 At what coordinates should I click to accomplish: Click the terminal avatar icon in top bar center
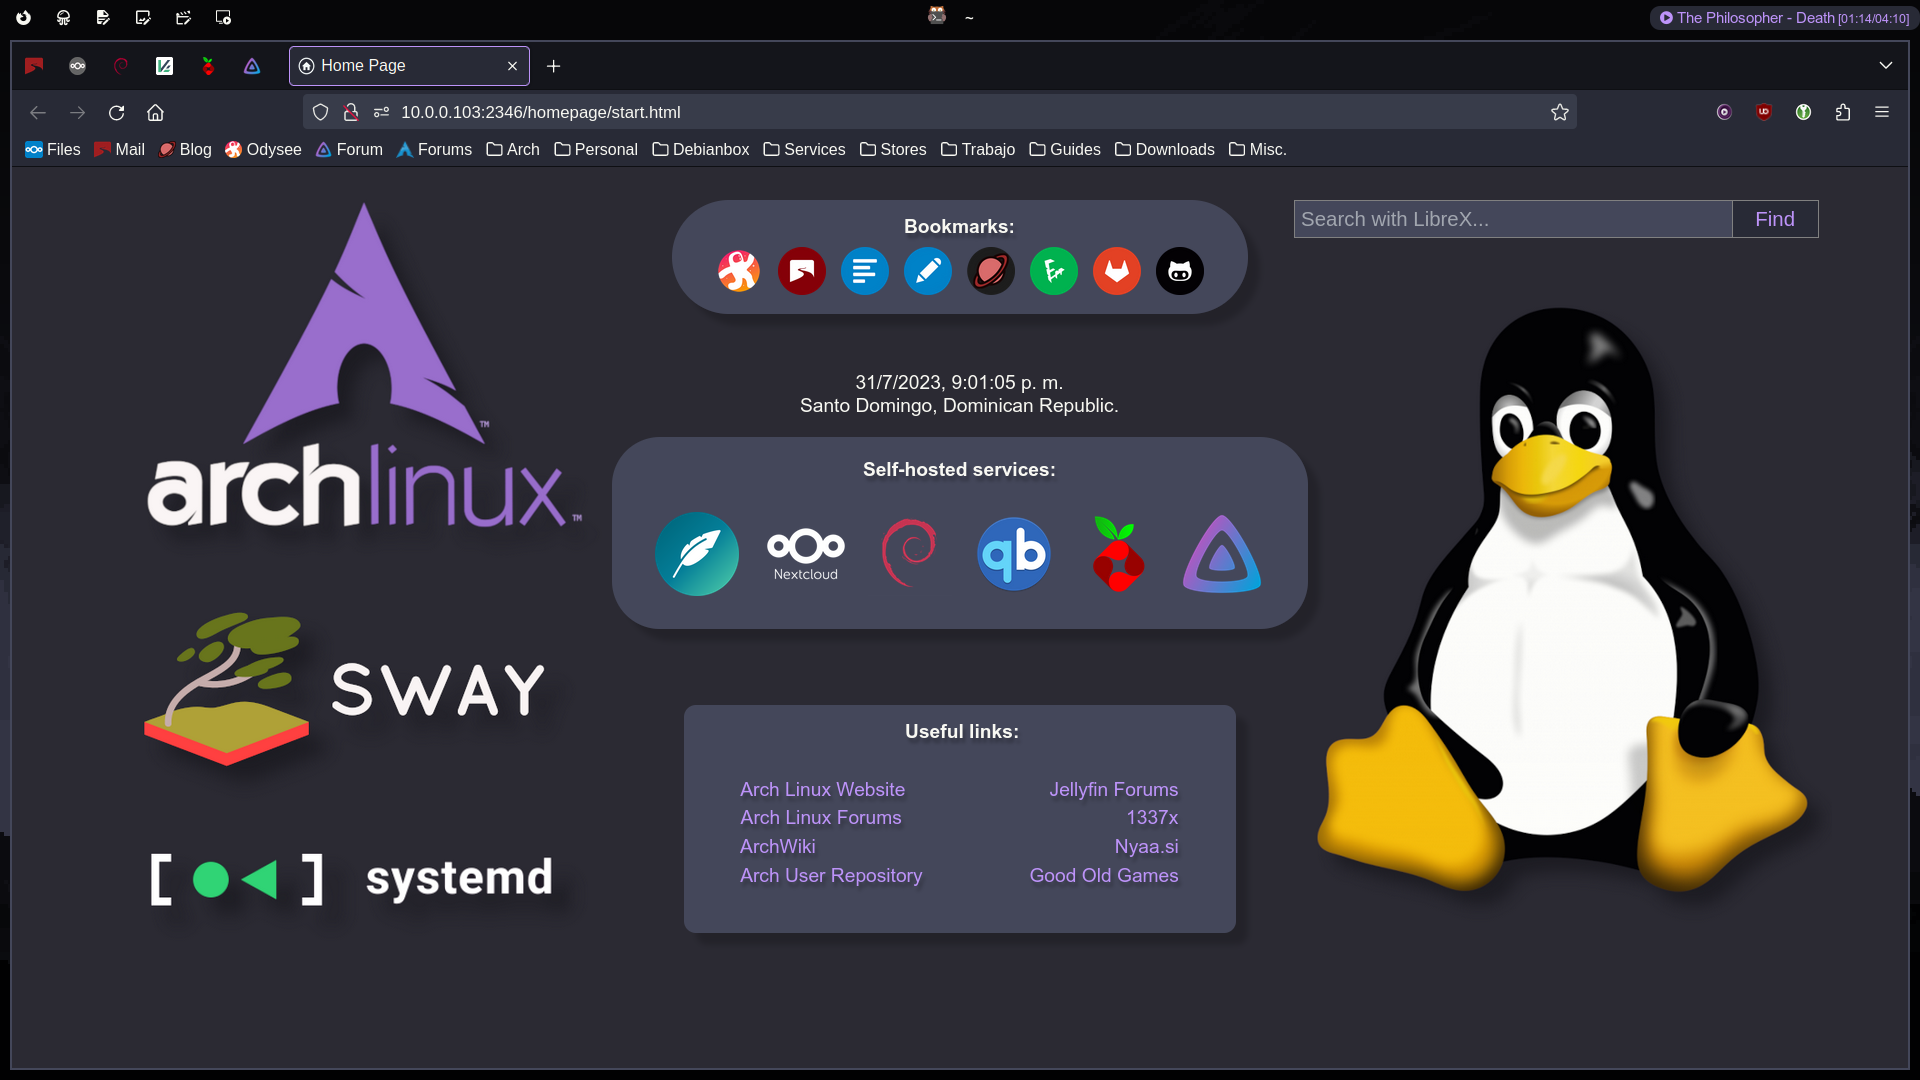point(937,15)
